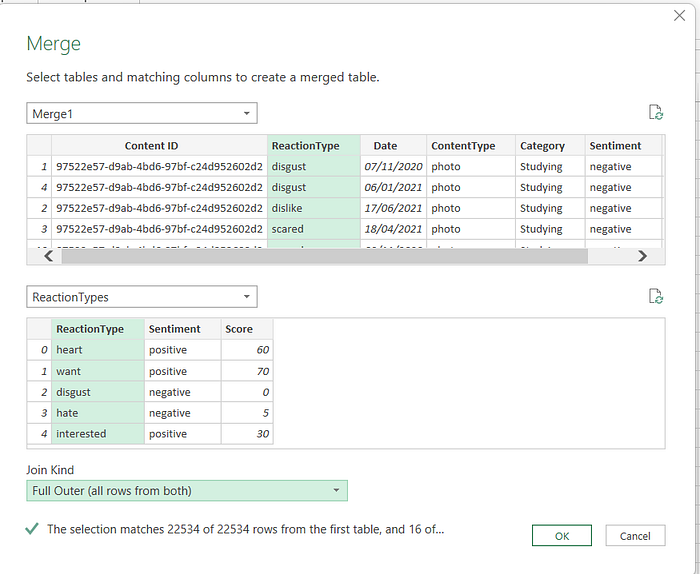Click refresh preview icon beside Merge1 table
Screen dimensions: 700x574
click(655, 112)
